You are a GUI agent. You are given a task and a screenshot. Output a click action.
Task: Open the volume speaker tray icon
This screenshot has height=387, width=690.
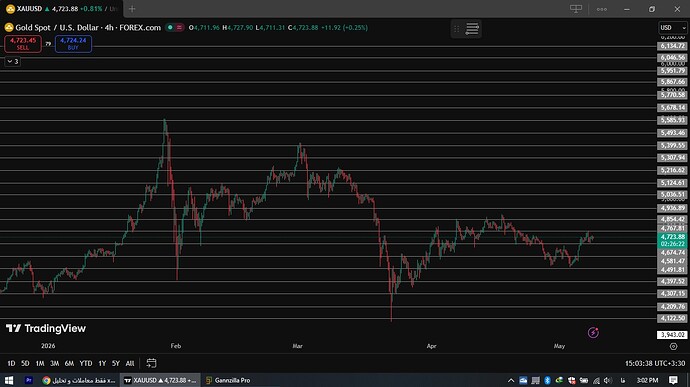(608, 380)
